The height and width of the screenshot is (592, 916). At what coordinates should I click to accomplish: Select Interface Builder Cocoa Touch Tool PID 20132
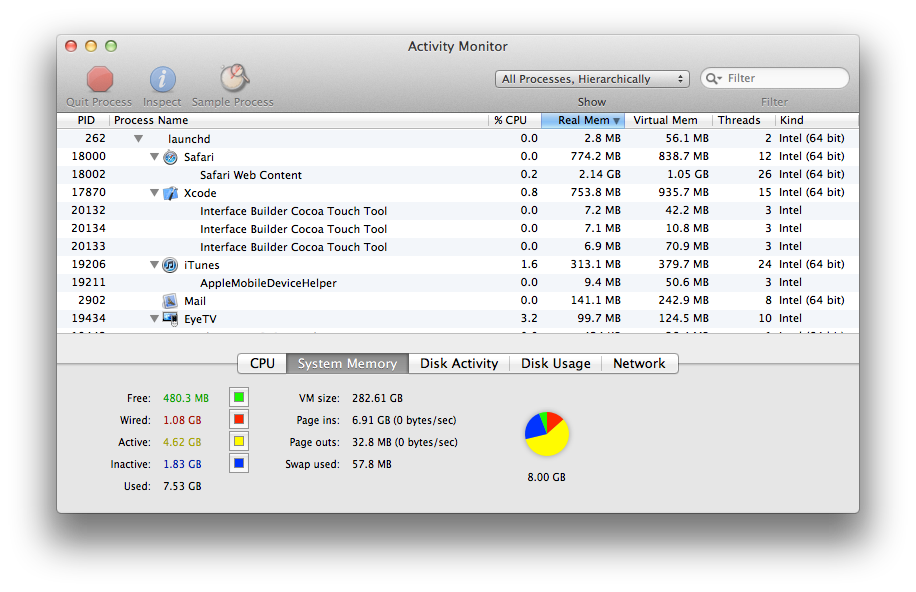458,211
